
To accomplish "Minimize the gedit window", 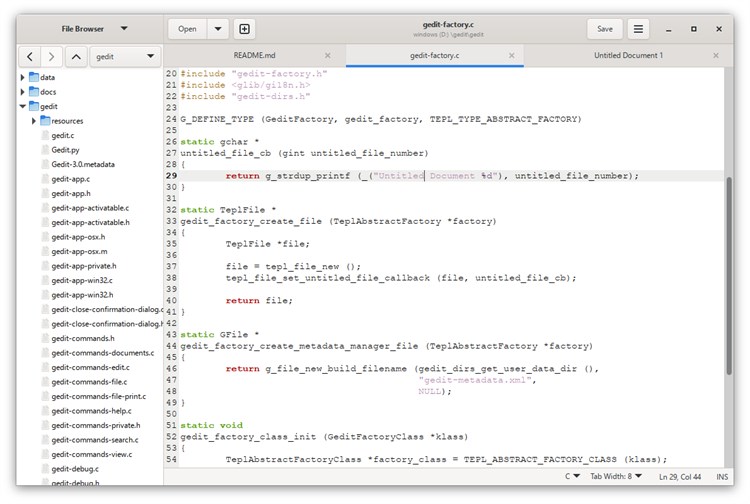I will click(669, 29).
